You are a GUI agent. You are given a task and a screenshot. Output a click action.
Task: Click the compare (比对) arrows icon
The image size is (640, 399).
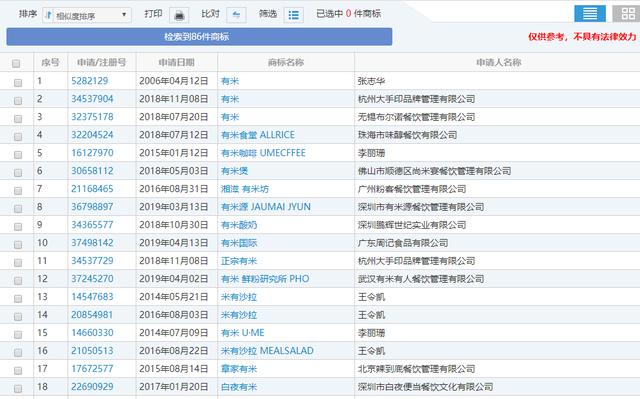pos(236,15)
